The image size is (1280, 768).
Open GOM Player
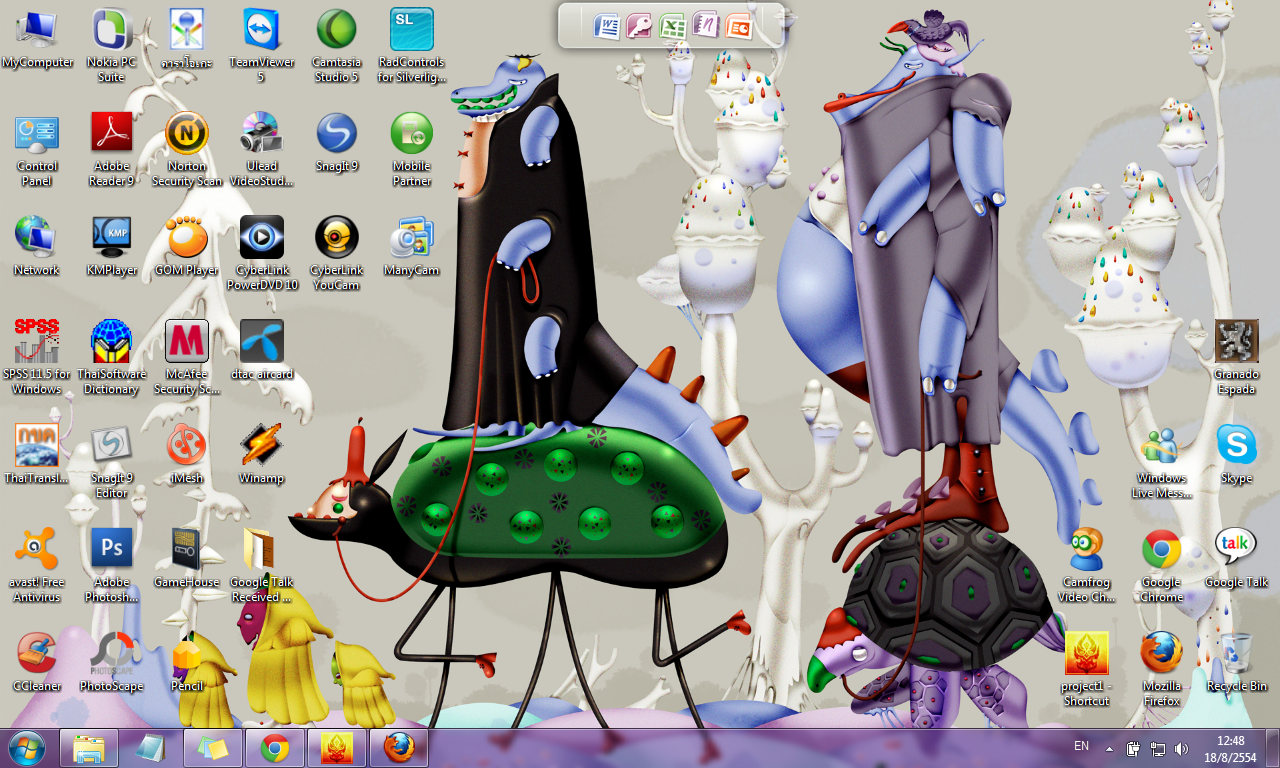(187, 247)
